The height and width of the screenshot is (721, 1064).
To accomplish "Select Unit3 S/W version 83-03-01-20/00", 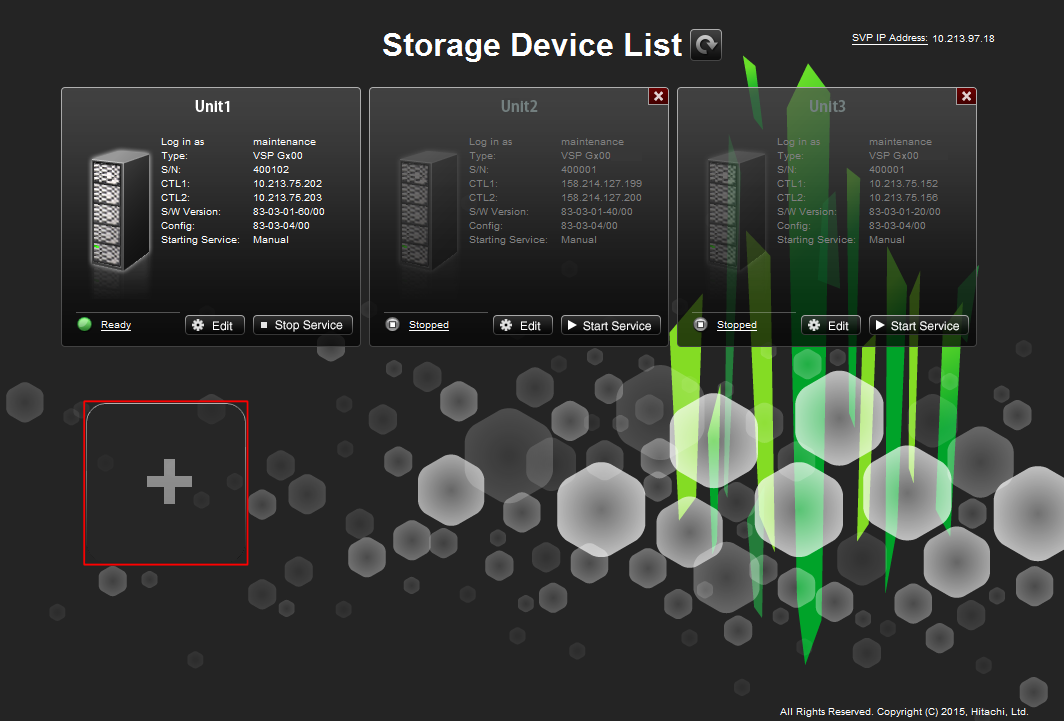I will [905, 212].
